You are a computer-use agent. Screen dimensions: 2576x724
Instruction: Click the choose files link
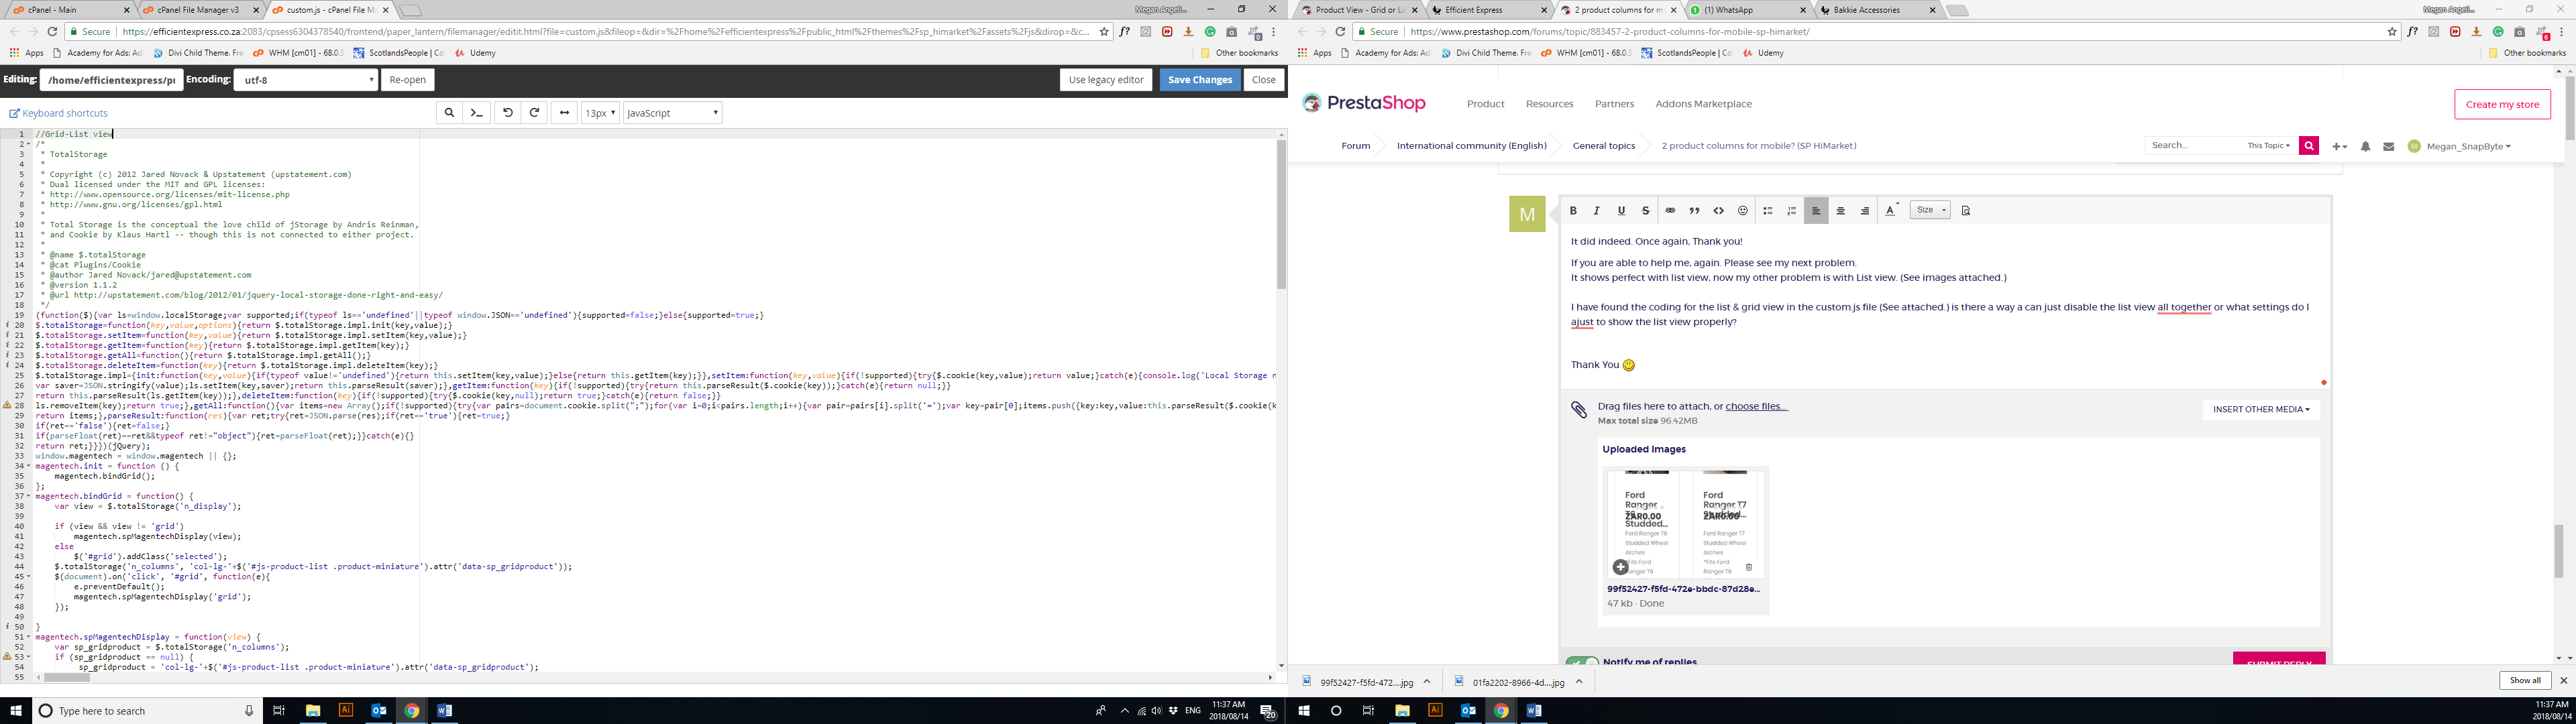[1756, 406]
